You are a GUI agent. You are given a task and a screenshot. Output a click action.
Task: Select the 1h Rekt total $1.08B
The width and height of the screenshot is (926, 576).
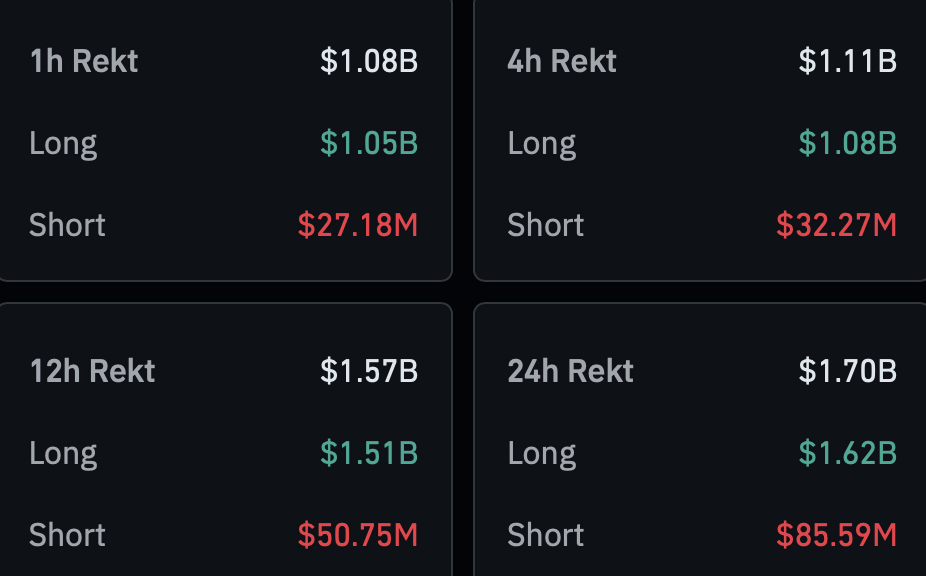[369, 61]
